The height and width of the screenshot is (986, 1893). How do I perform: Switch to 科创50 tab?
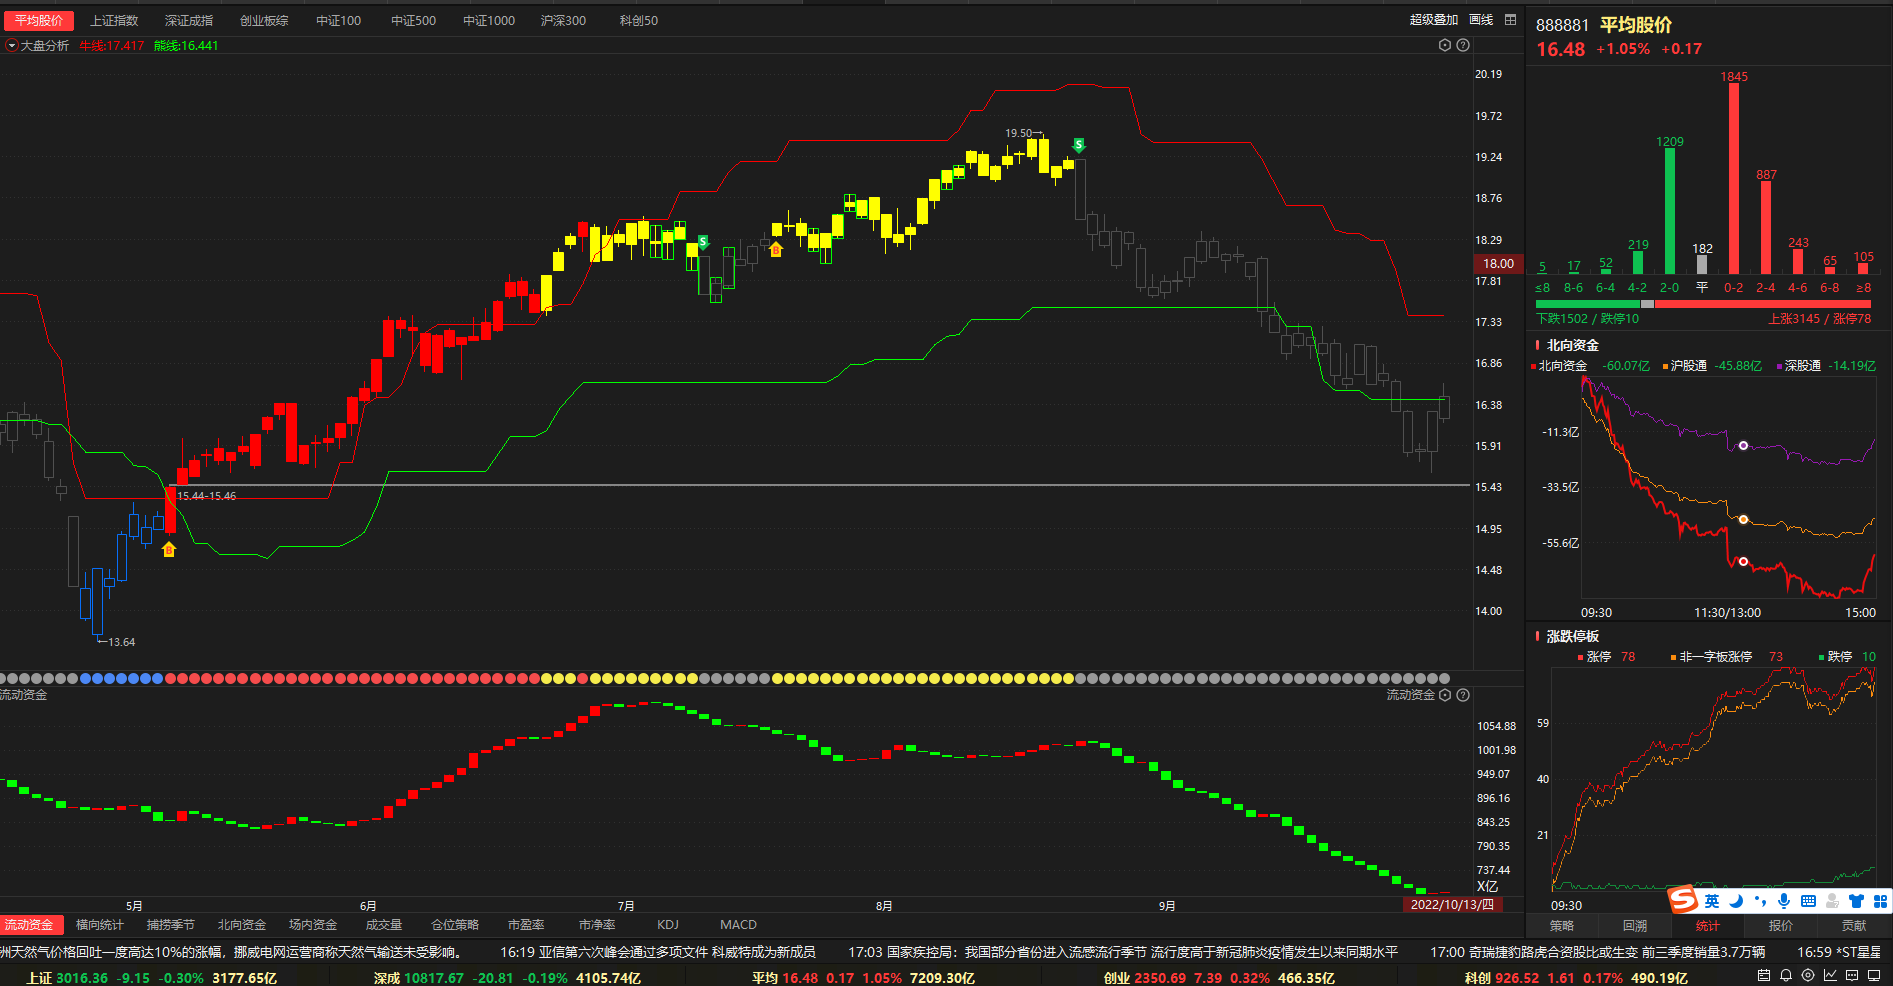(639, 20)
